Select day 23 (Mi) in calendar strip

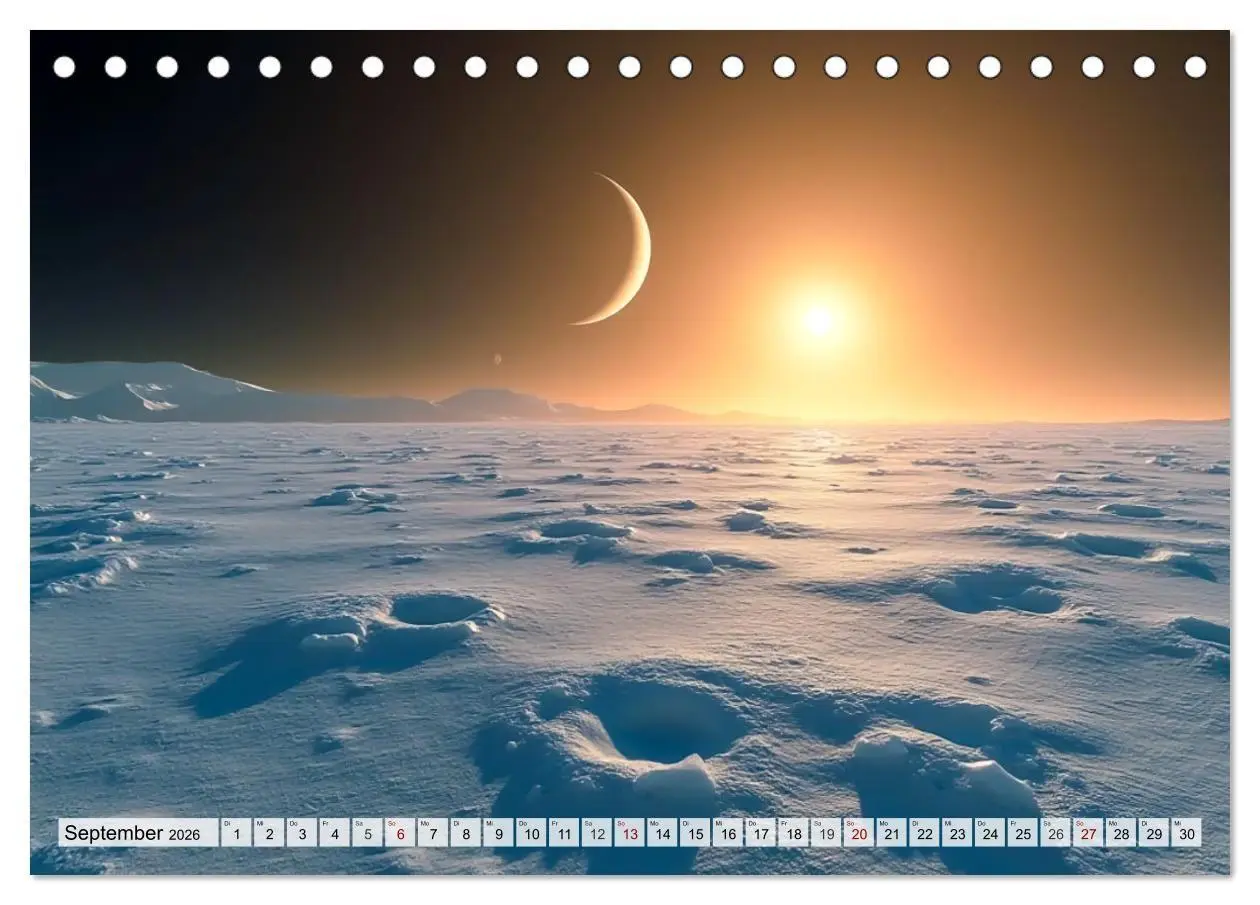coord(957,833)
